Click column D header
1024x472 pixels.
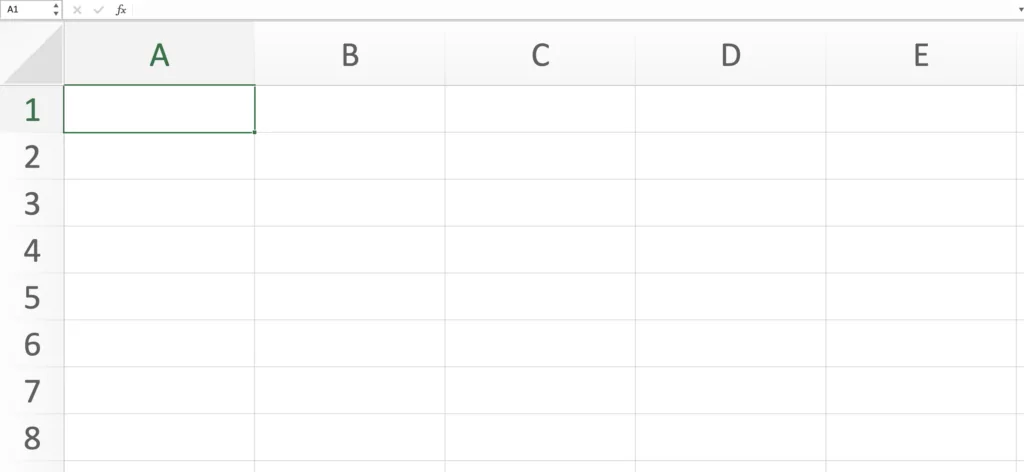tap(731, 55)
